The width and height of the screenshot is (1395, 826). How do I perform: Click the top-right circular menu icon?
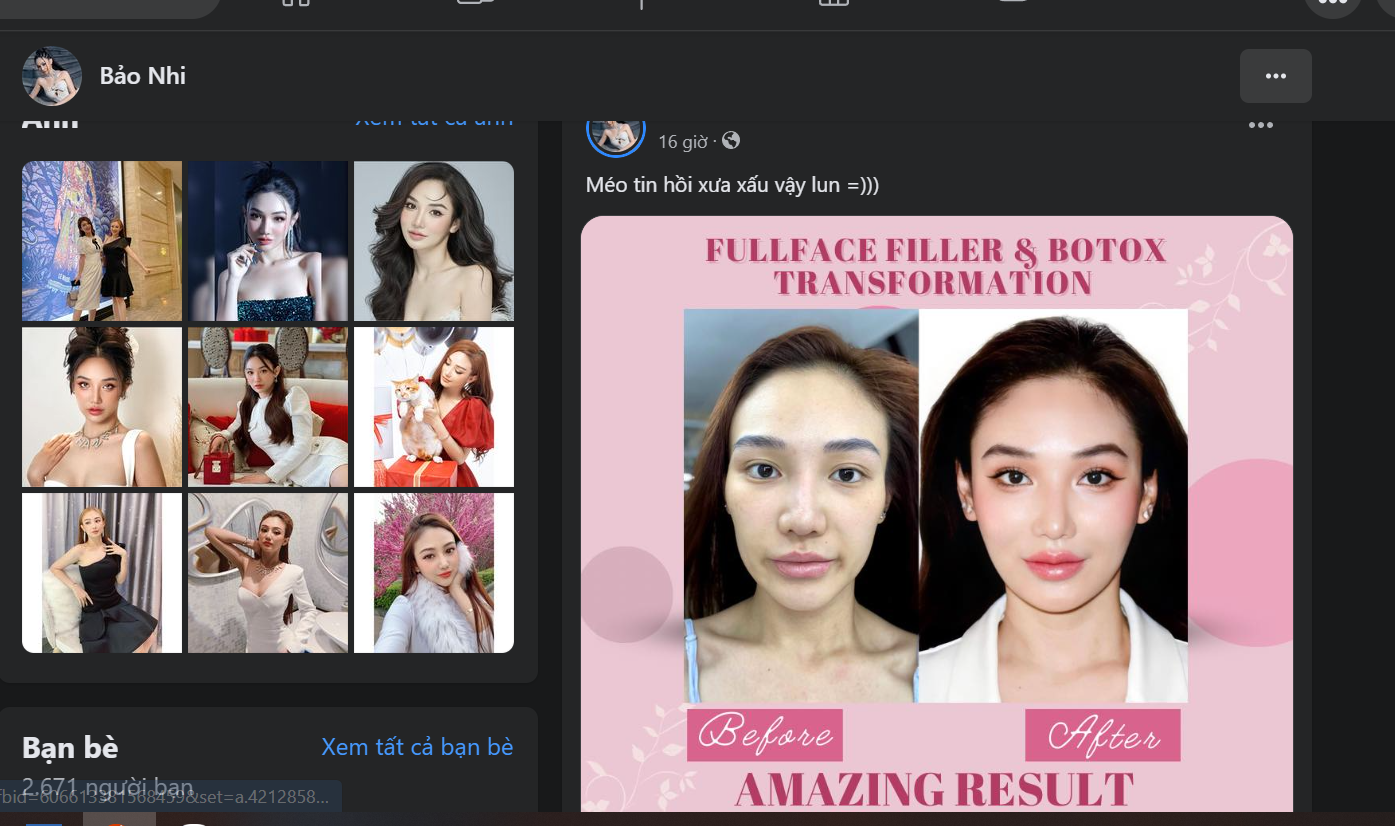(x=1332, y=5)
